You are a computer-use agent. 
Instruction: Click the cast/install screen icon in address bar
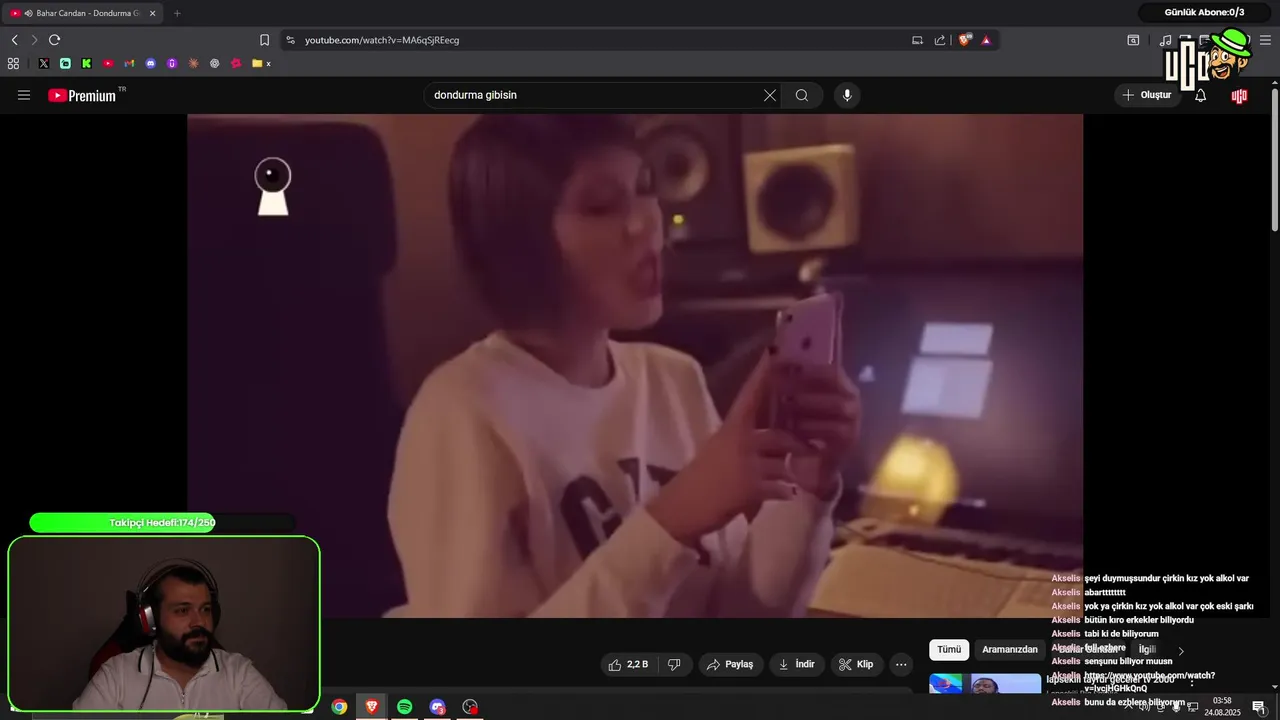917,40
